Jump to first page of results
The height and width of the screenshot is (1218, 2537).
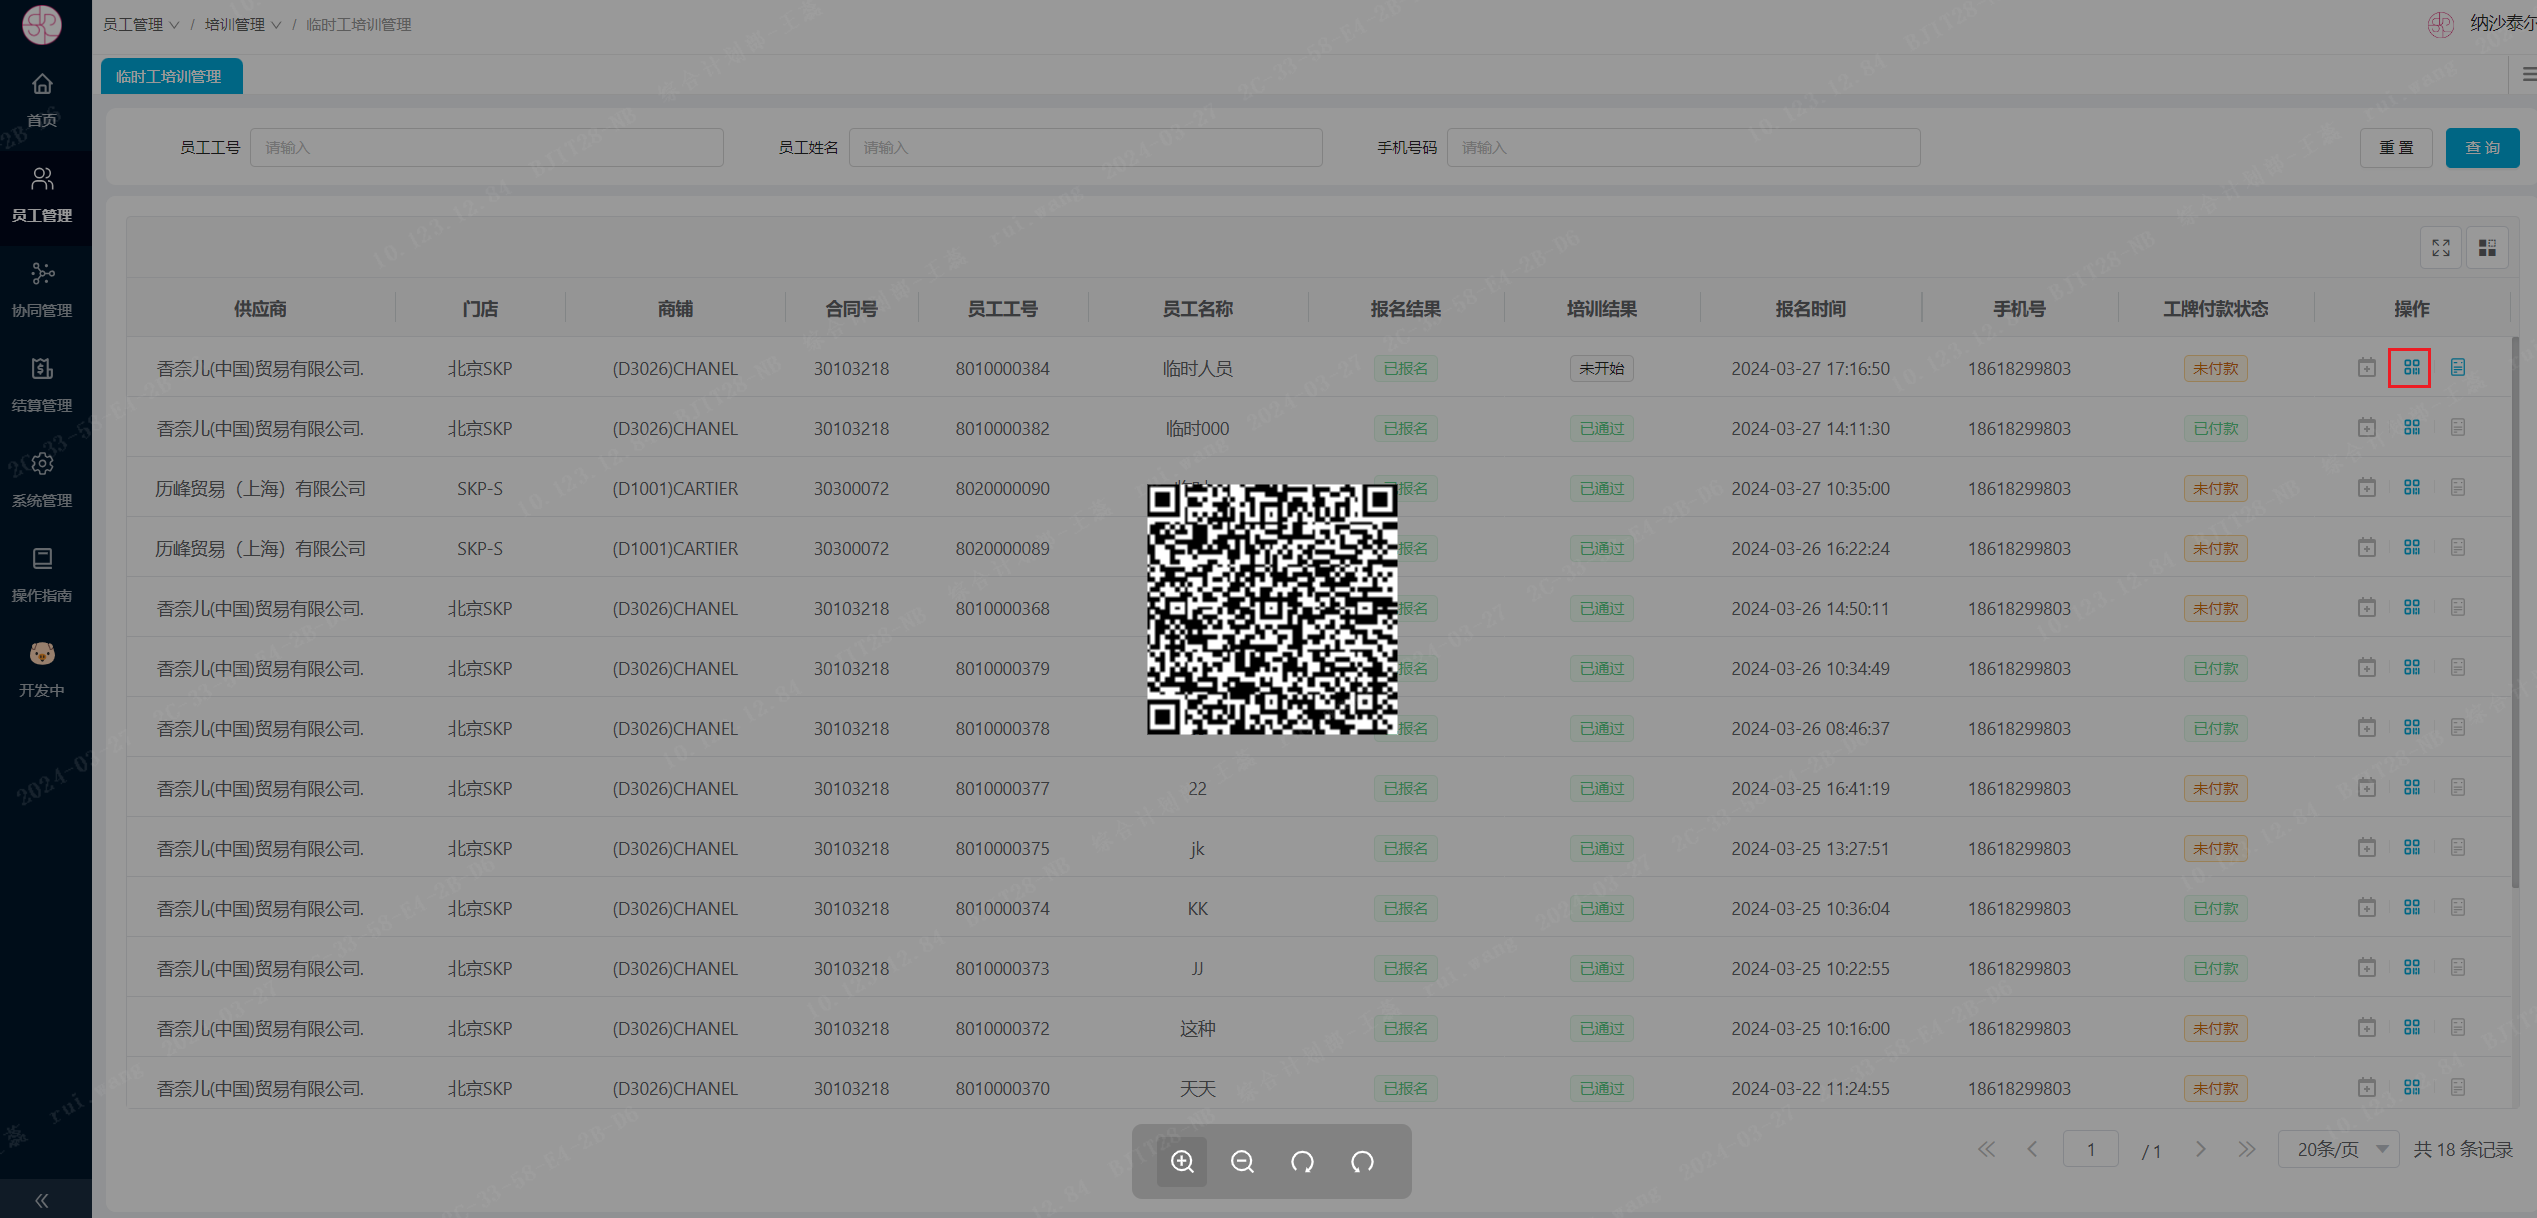pos(1986,1149)
